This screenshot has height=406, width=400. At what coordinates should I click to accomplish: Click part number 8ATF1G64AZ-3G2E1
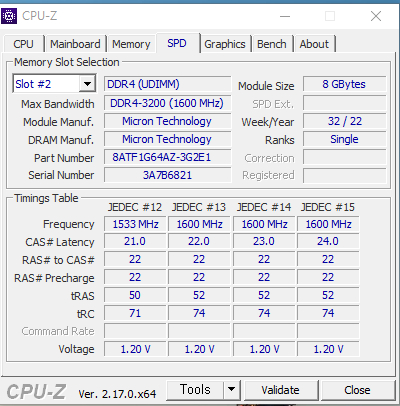[167, 157]
